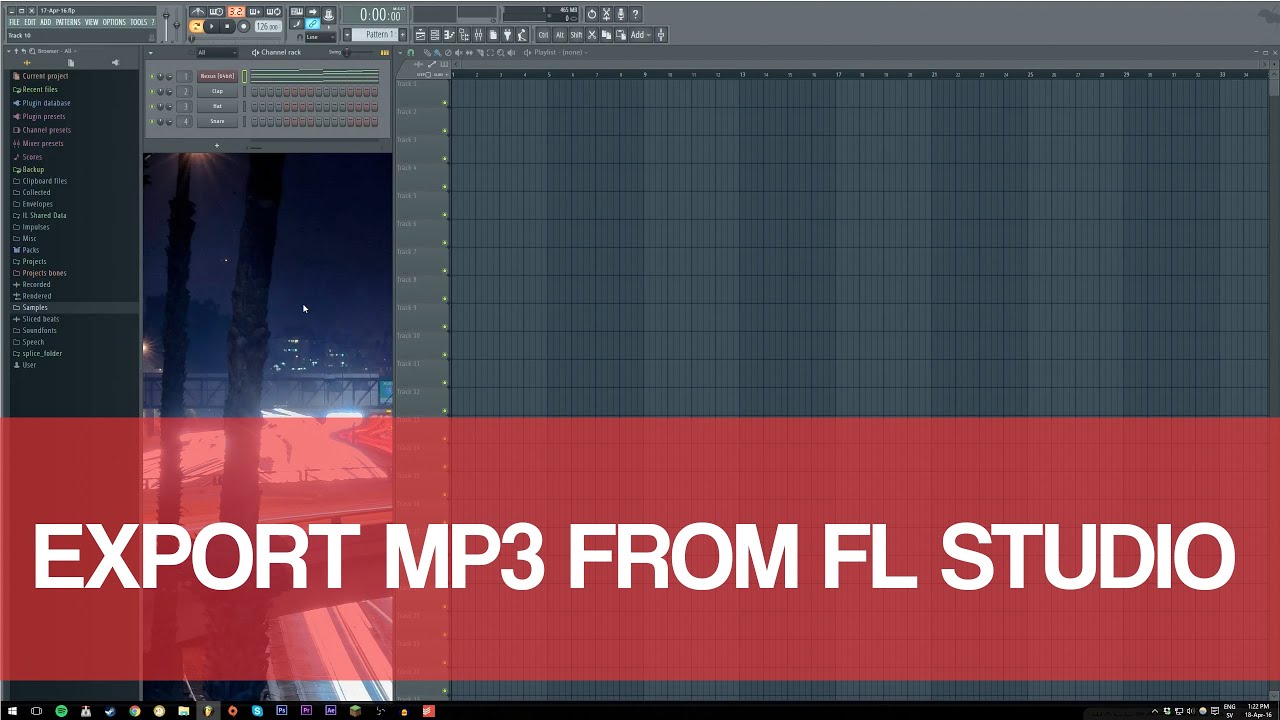Switch pattern/song play mode button

[x=196, y=26]
